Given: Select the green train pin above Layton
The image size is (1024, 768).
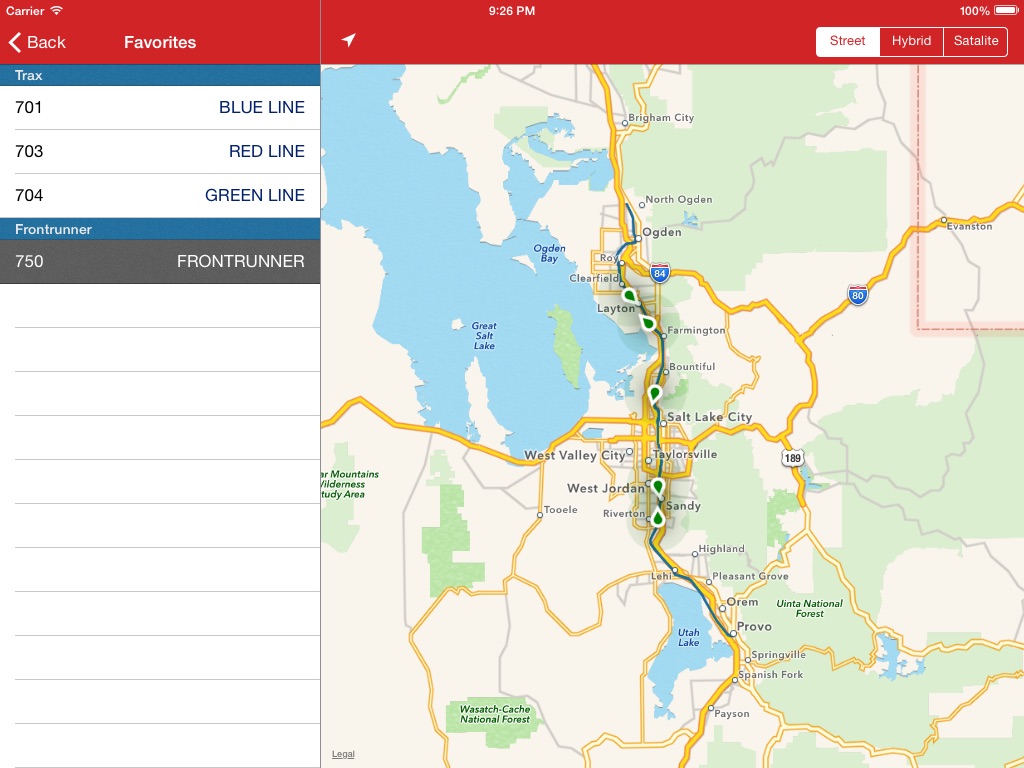Looking at the screenshot, I should tap(629, 296).
